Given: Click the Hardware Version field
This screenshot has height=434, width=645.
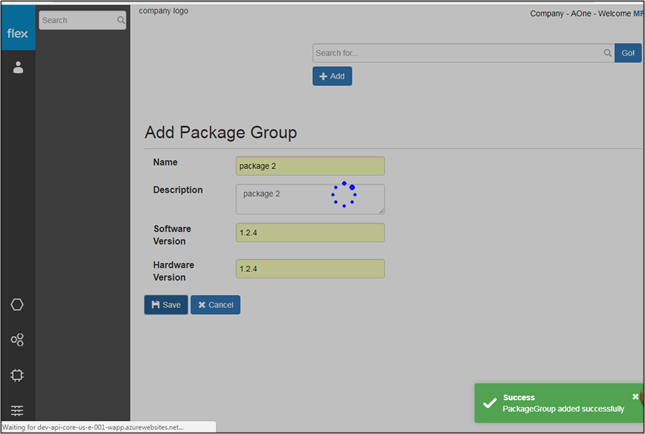Looking at the screenshot, I should pyautogui.click(x=310, y=269).
